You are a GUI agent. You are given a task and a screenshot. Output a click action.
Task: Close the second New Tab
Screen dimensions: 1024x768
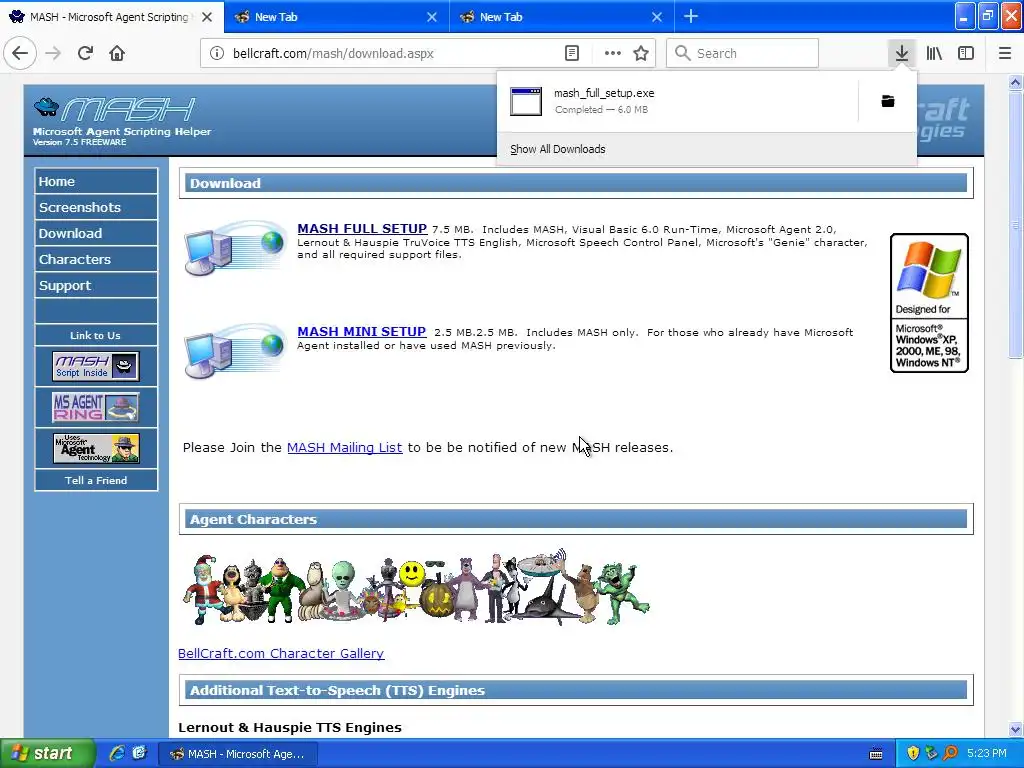[432, 17]
